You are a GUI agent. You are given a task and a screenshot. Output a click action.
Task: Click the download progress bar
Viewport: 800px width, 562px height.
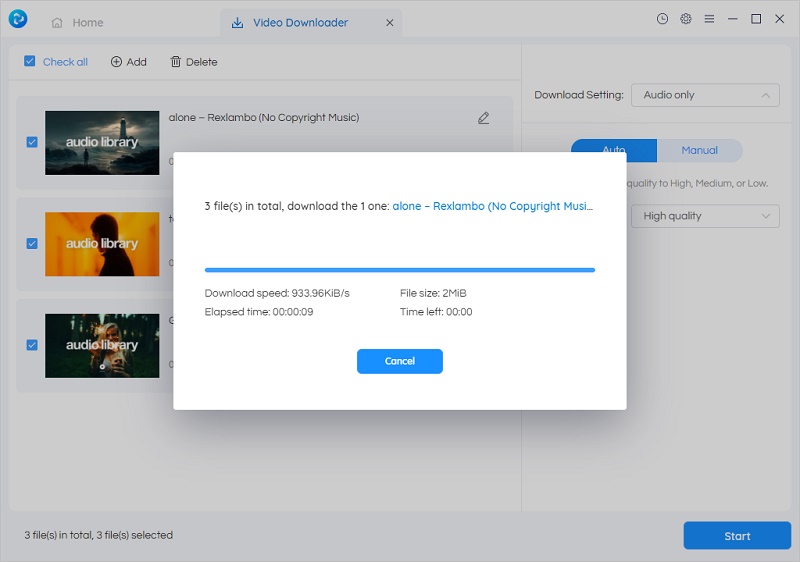[x=399, y=270]
